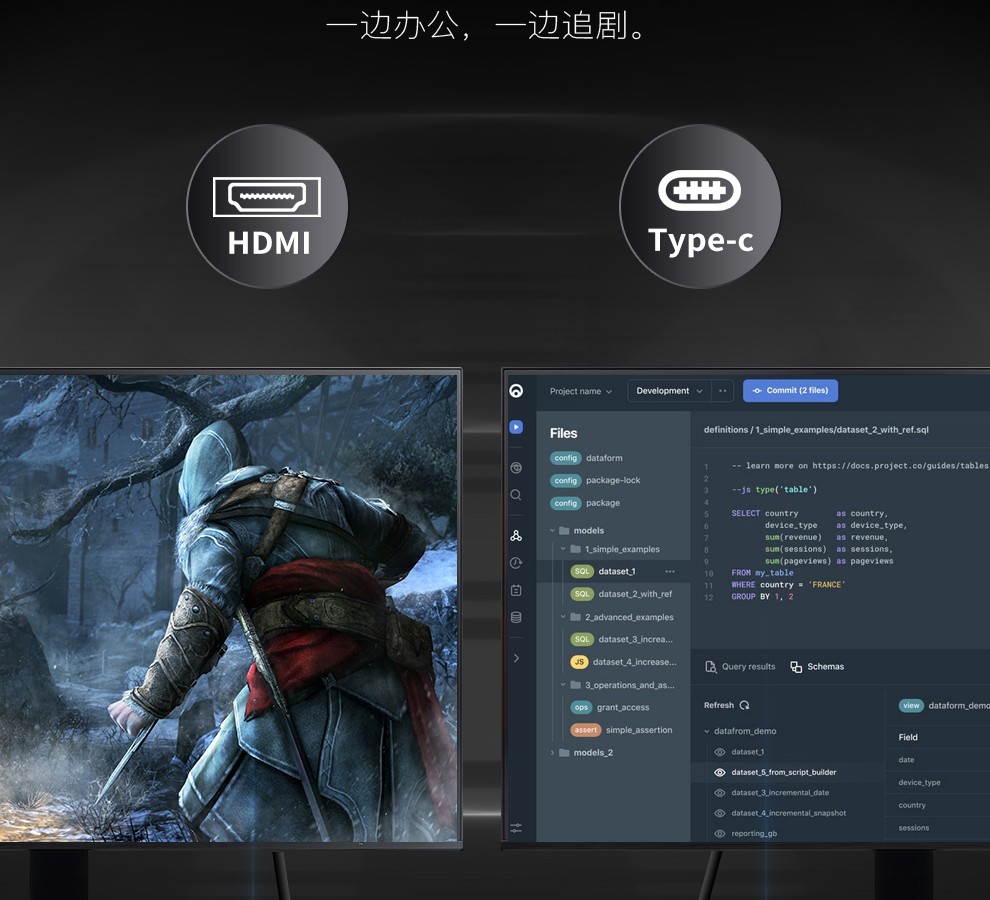Collapse the 1_simple_examples folder
This screenshot has height=900, width=990.
[563, 549]
